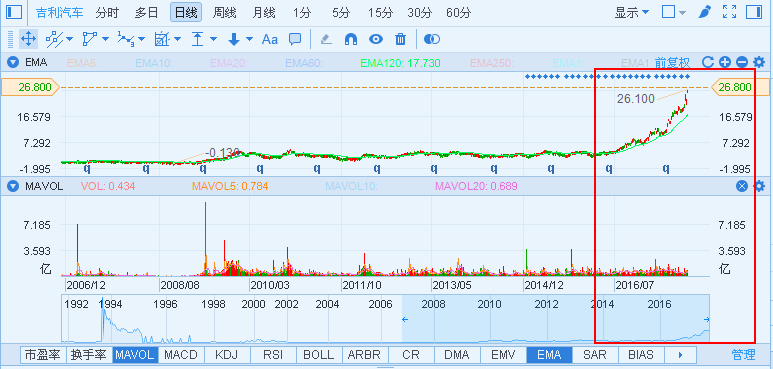This screenshot has height=369, width=773.
Task: Close the MAVOL panel
Action: click(x=742, y=186)
